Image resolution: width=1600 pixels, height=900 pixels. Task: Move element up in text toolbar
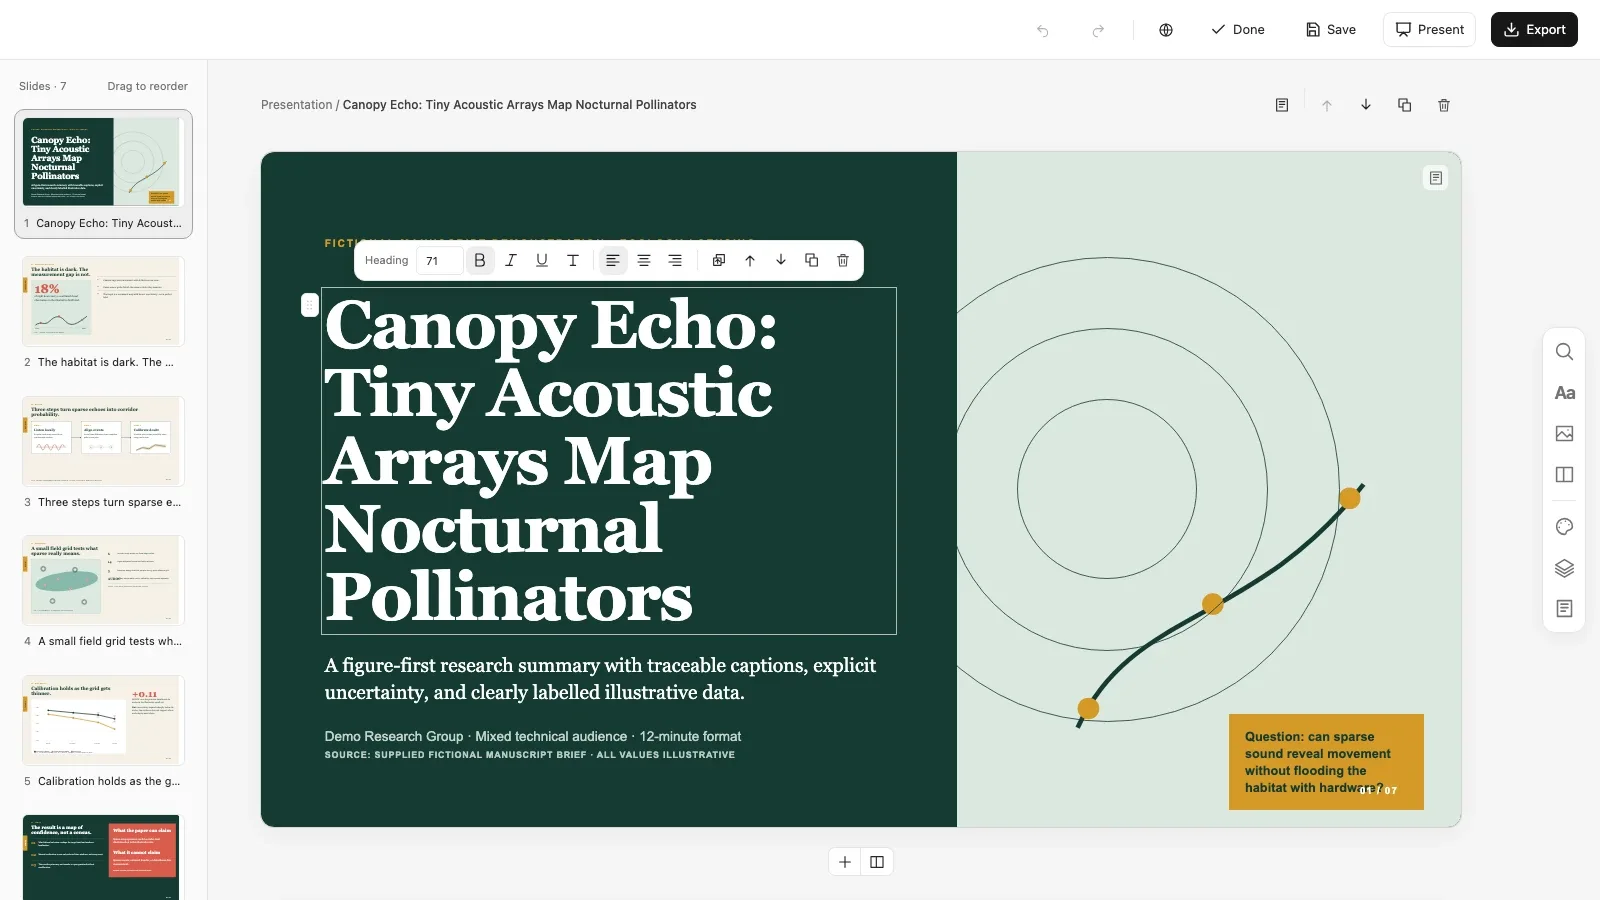click(750, 261)
